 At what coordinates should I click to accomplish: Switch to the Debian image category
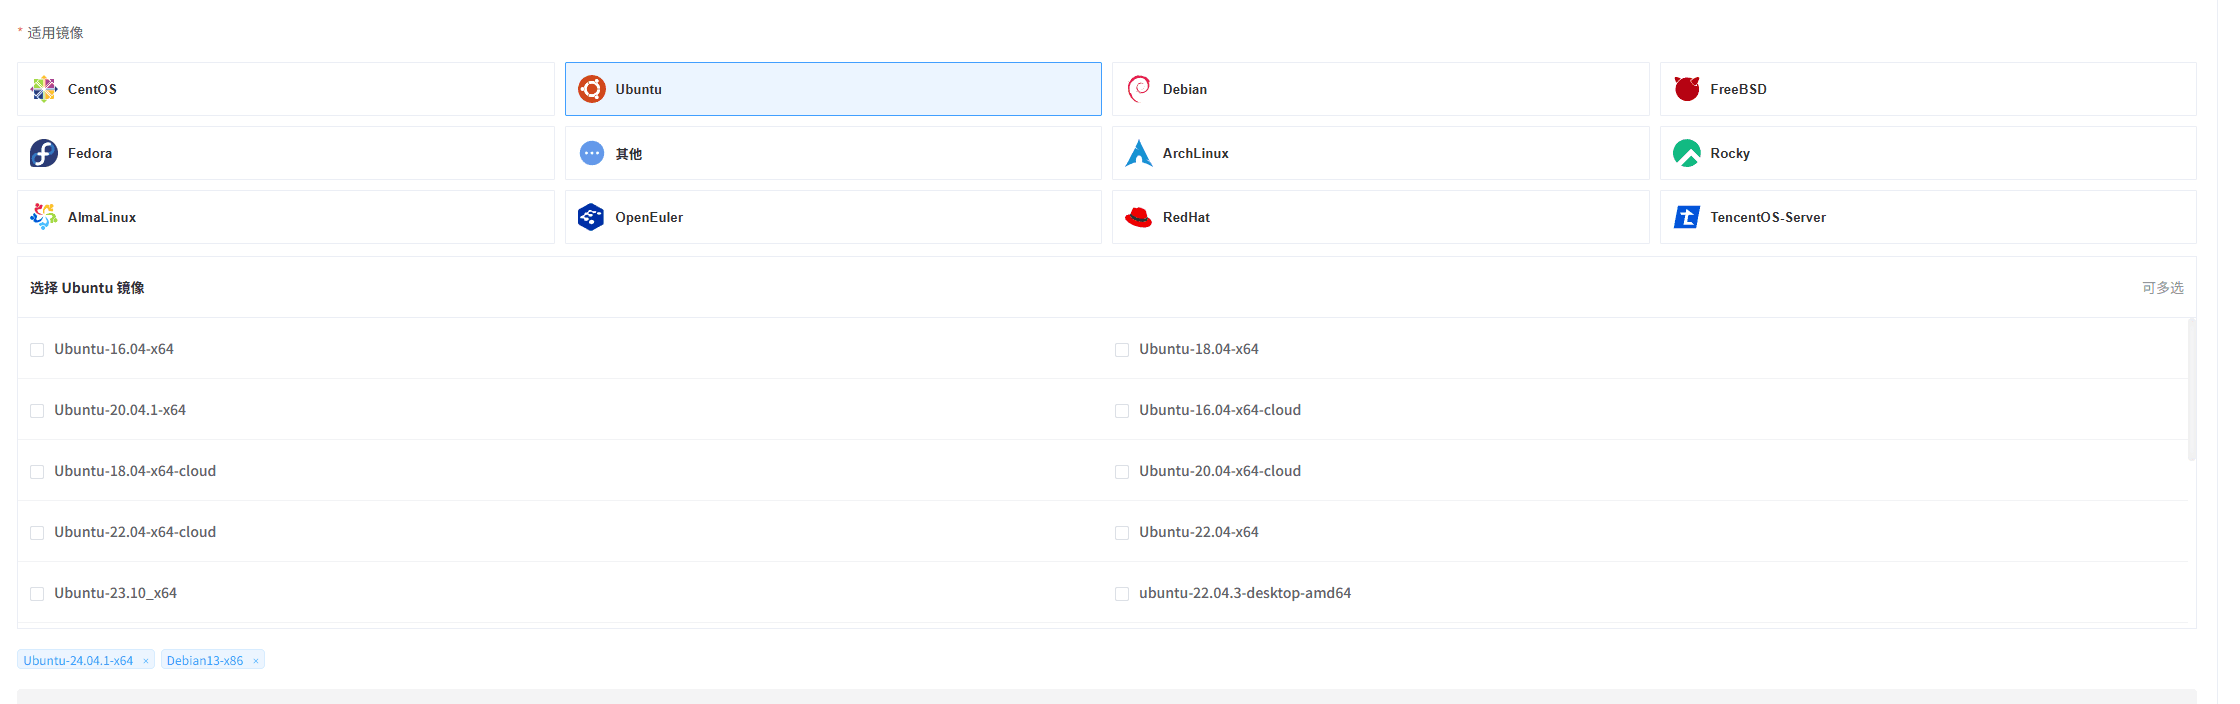[x=1381, y=89]
